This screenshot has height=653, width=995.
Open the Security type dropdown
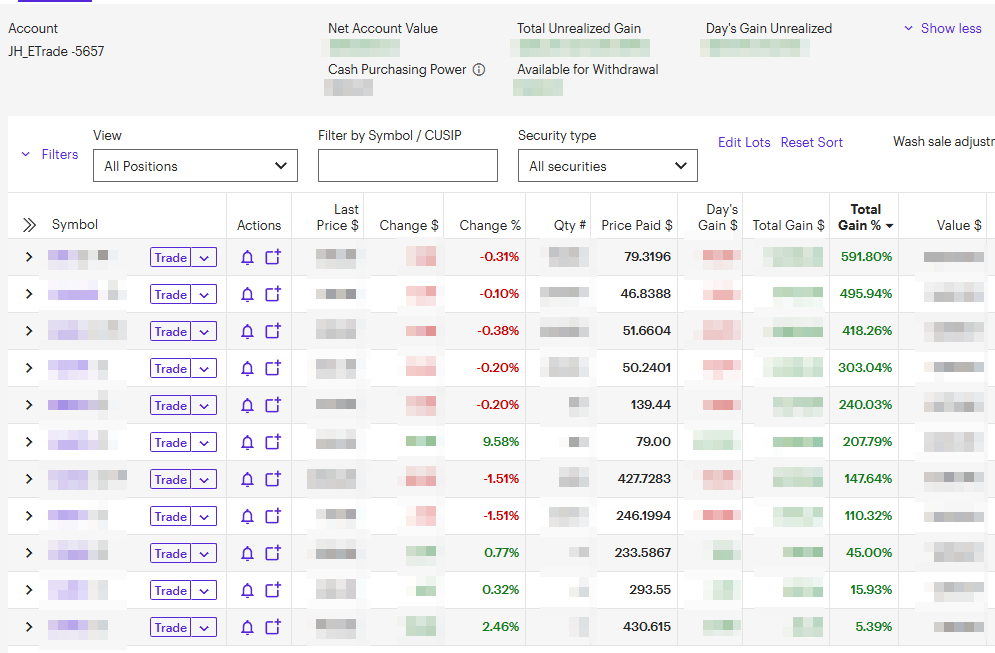click(607, 166)
